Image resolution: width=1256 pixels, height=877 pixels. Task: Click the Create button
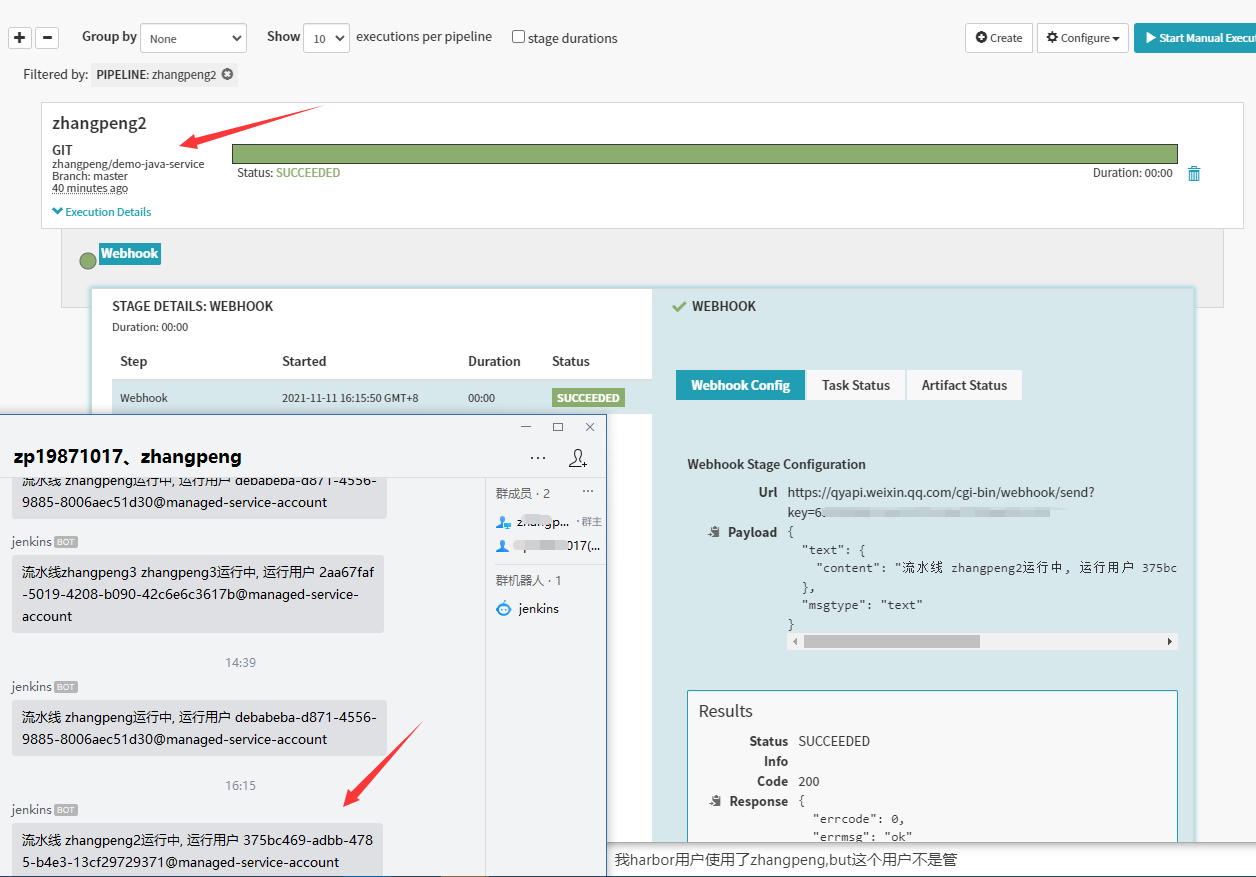[x=999, y=38]
